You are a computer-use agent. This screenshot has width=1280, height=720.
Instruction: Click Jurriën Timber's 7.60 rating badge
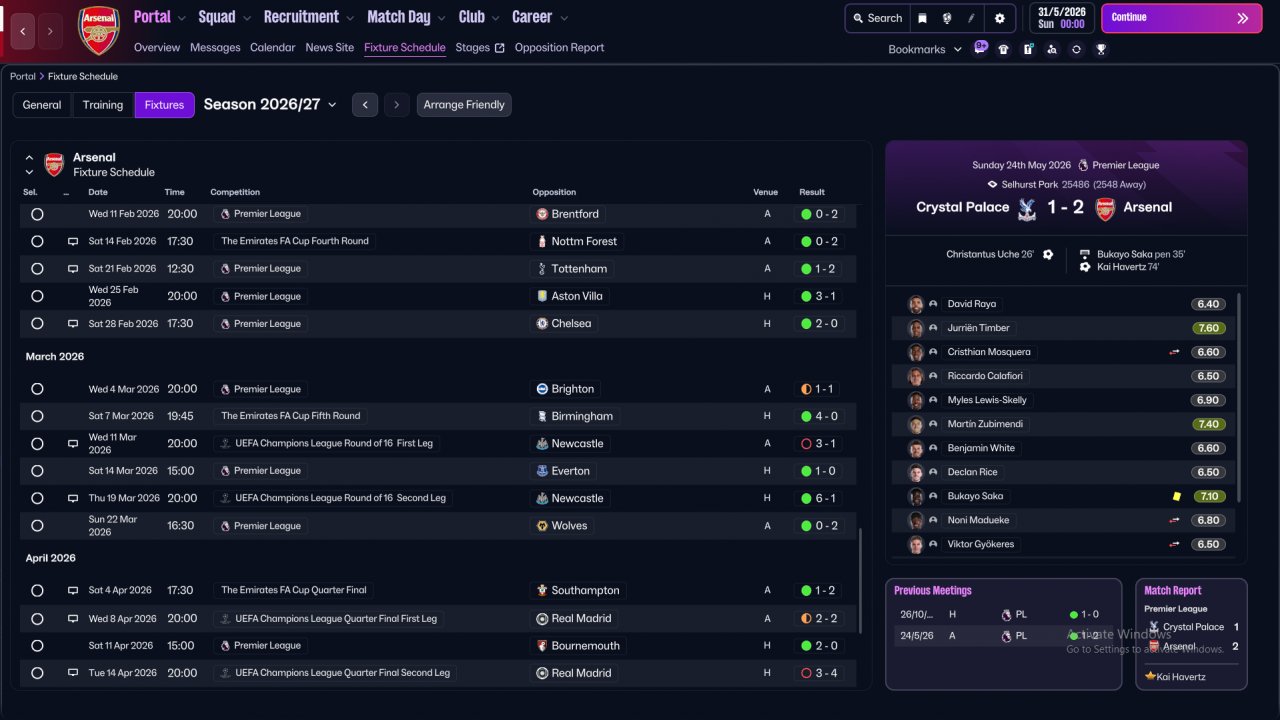(1208, 328)
